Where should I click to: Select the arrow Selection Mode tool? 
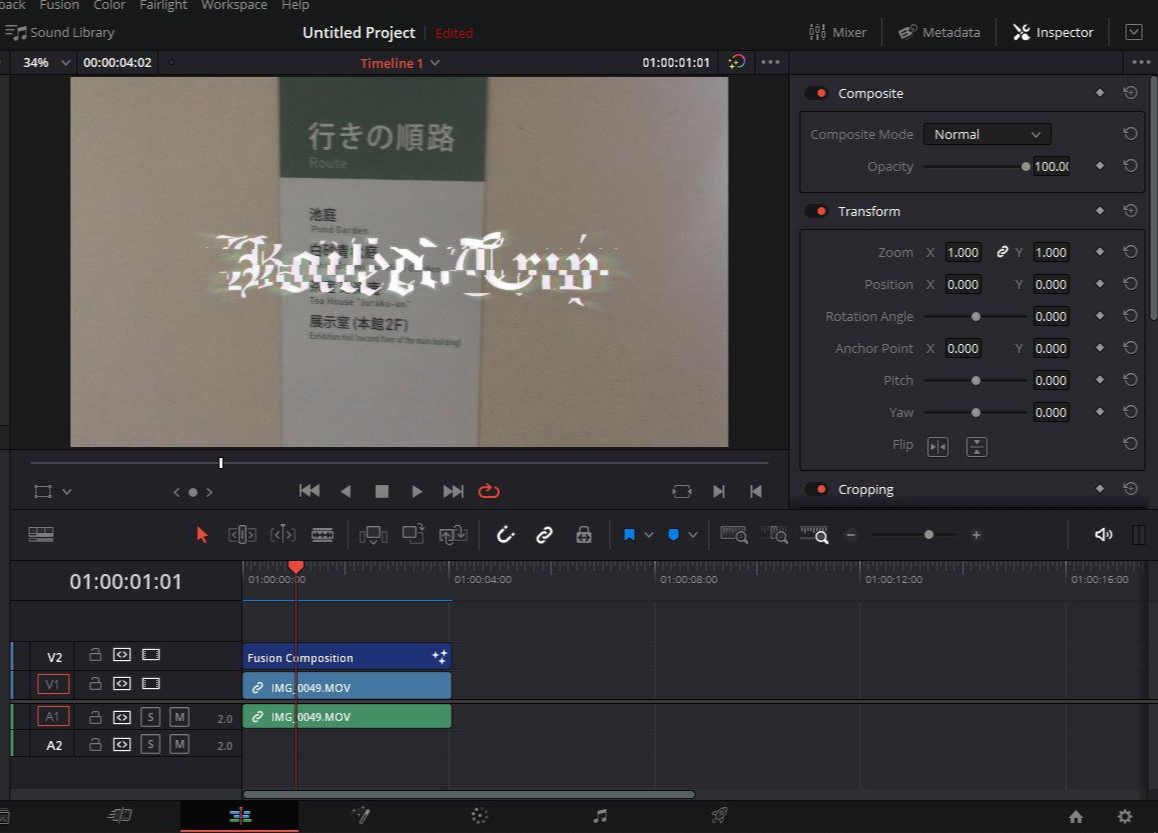(x=202, y=535)
